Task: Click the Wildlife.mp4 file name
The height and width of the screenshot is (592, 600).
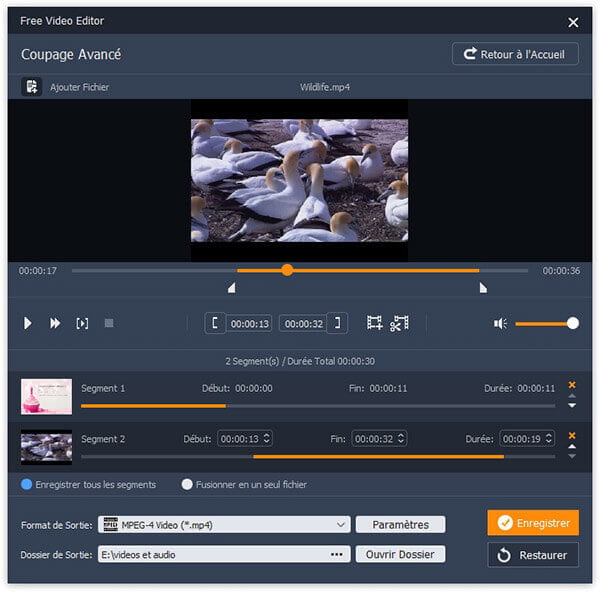Action: [324, 87]
